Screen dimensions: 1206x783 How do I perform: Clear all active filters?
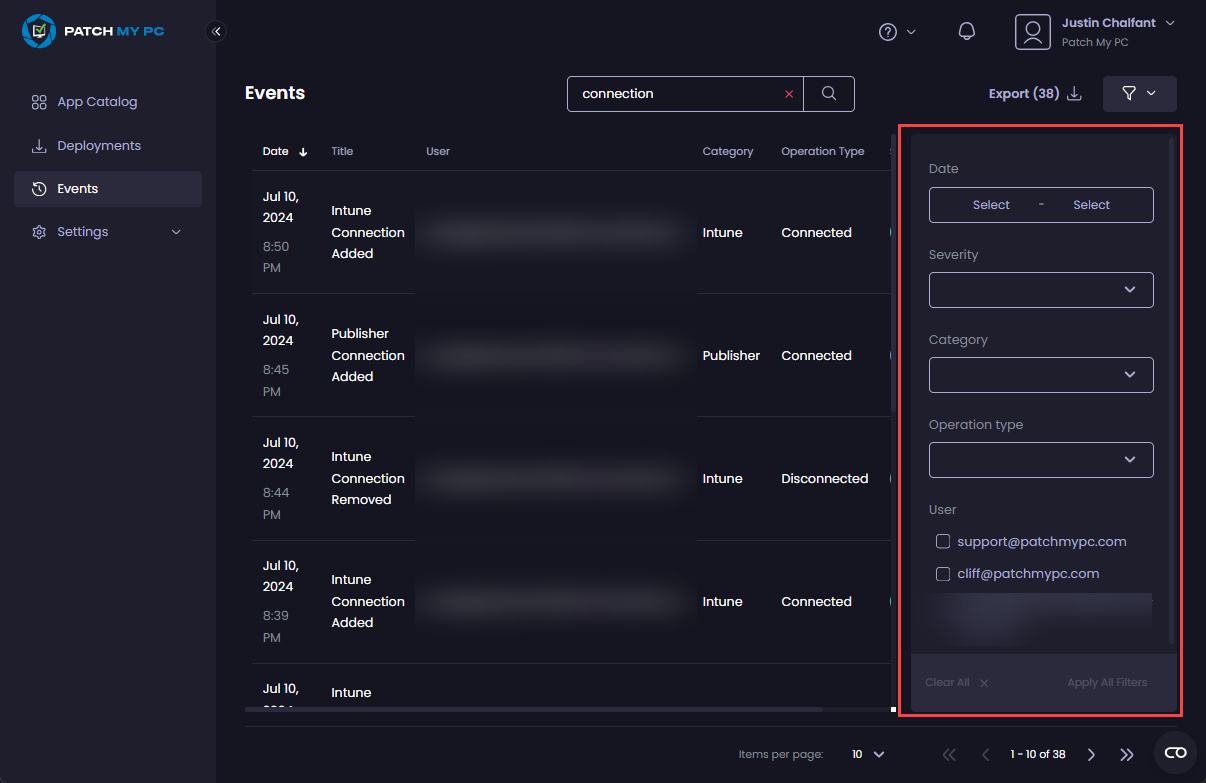coord(955,682)
